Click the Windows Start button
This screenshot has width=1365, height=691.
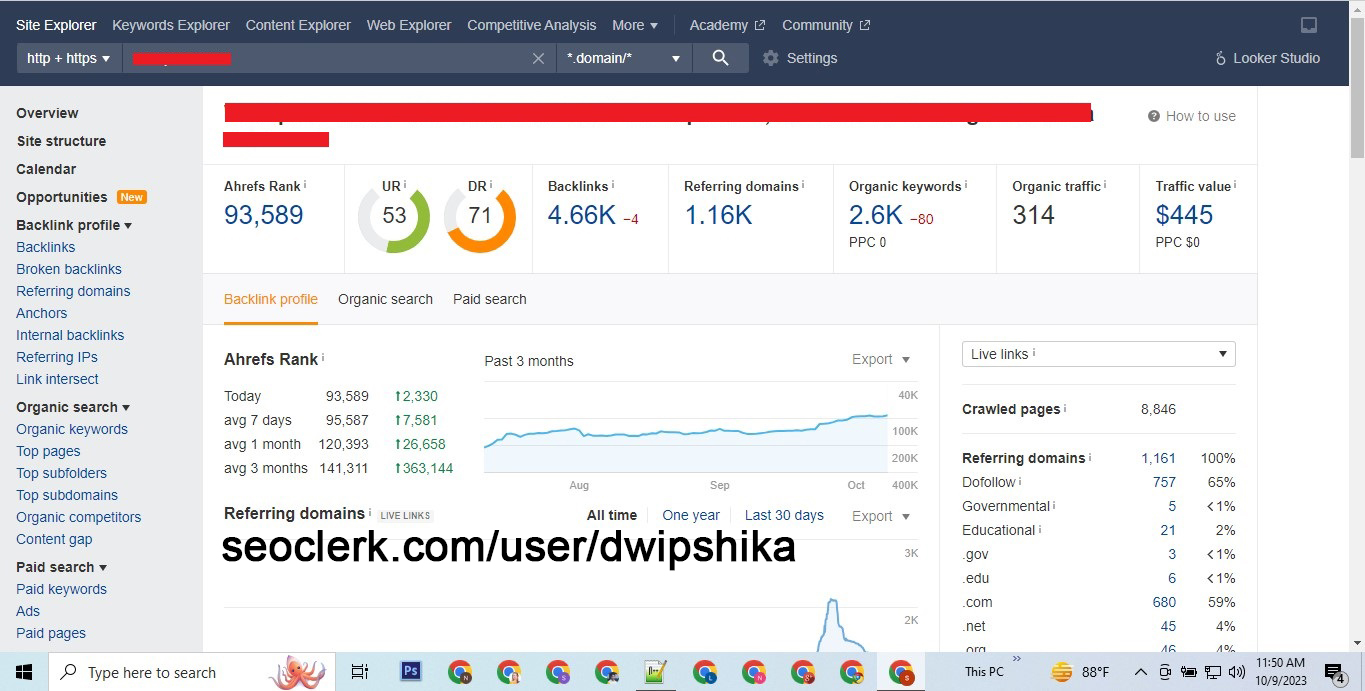coord(24,672)
